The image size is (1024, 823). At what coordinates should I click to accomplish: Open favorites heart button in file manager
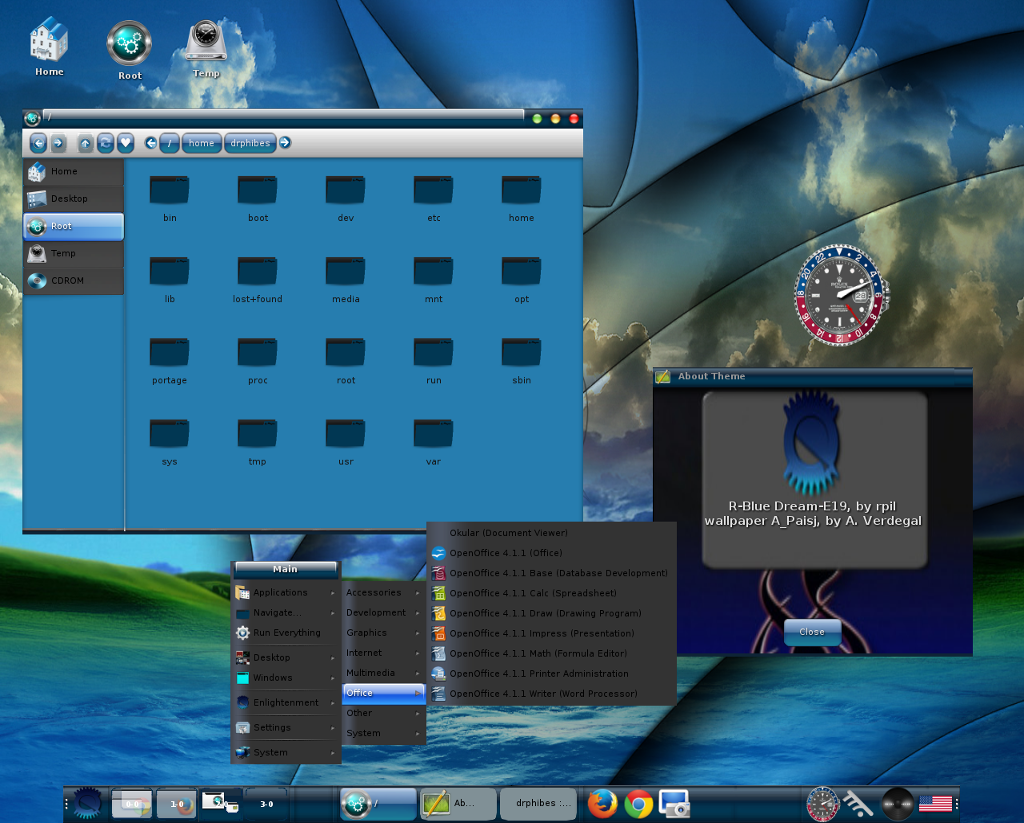tap(125, 143)
